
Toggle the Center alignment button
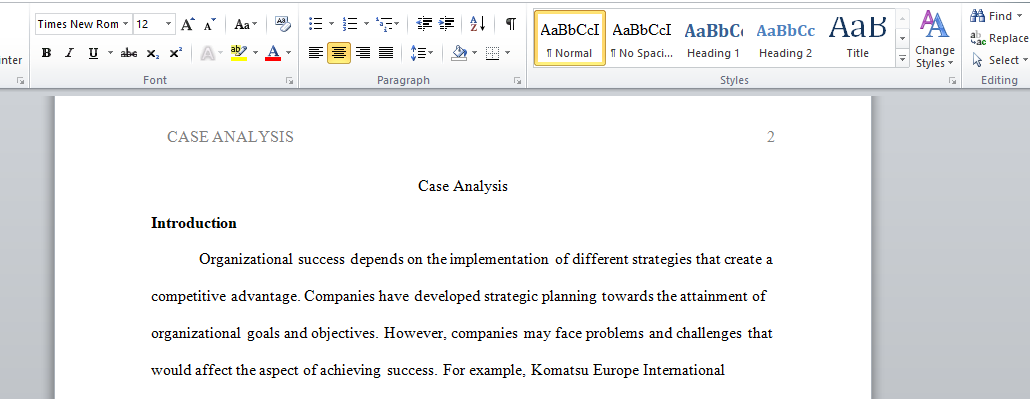click(x=339, y=53)
